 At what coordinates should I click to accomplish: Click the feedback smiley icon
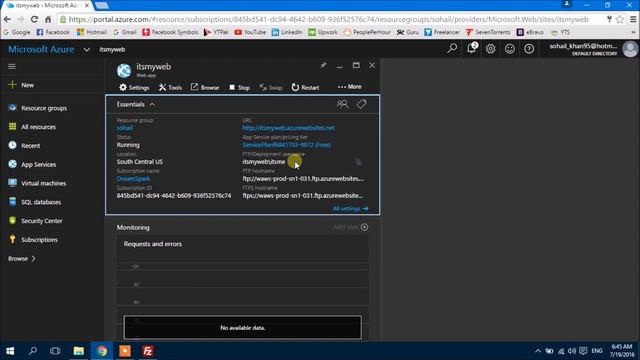click(510, 49)
